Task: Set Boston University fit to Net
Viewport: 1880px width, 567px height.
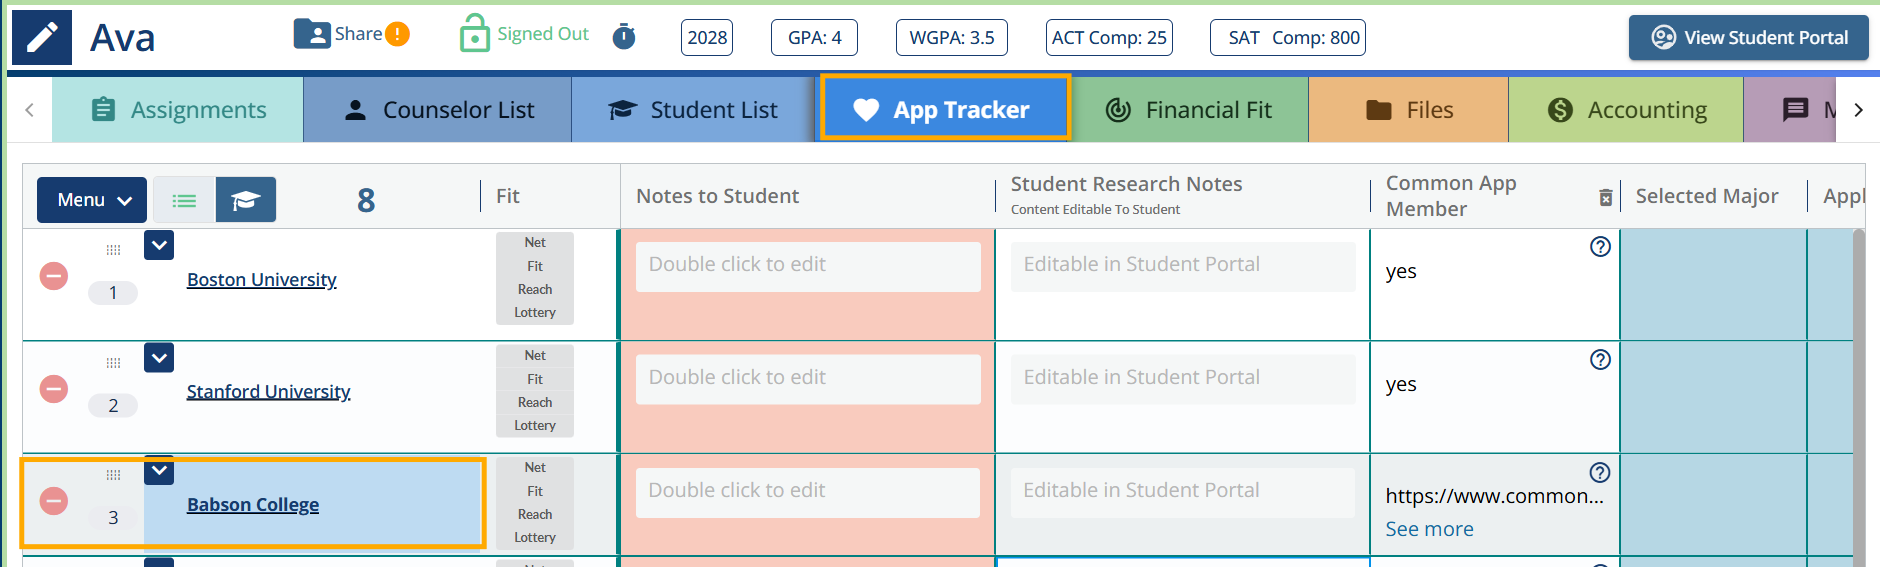Action: (x=535, y=243)
